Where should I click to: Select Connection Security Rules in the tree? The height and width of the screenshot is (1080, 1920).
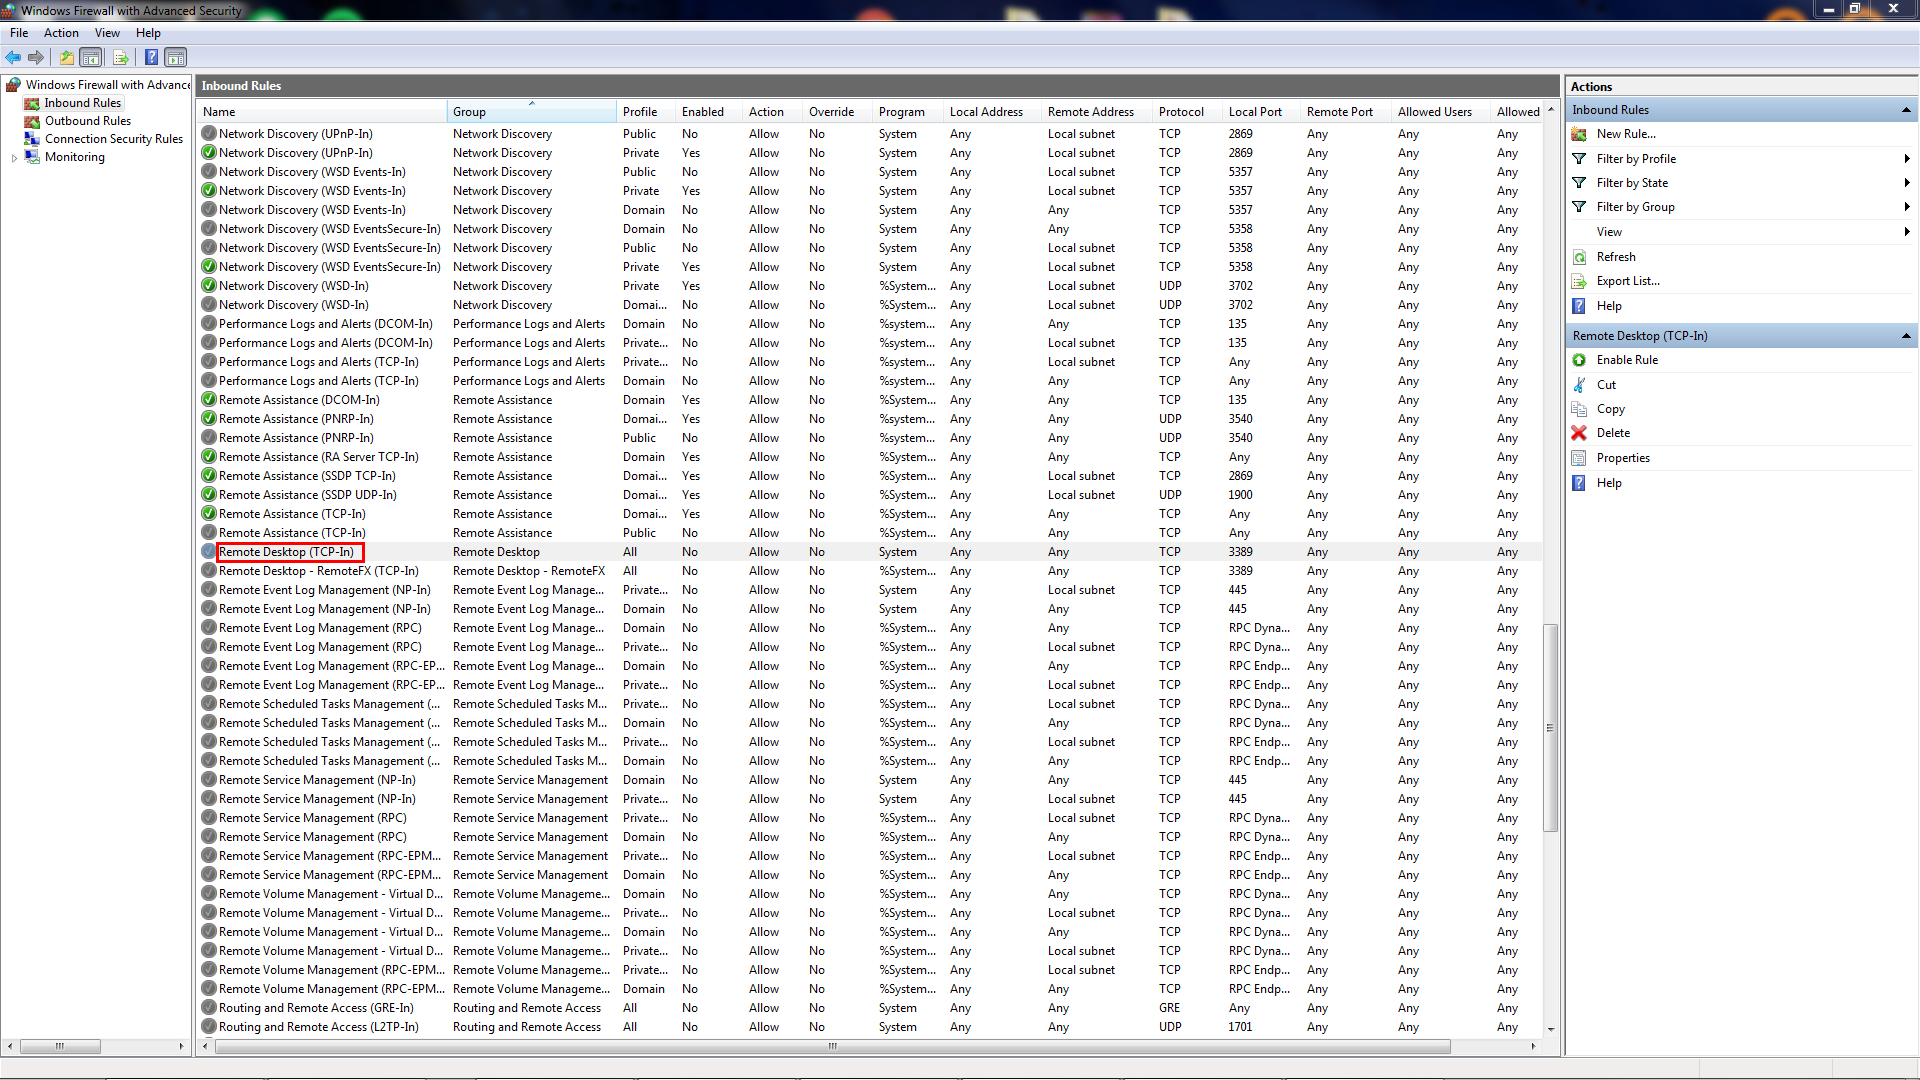pos(114,139)
